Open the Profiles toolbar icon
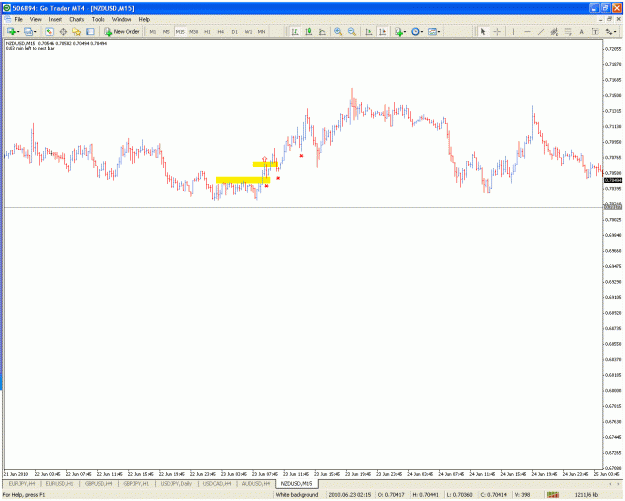The image size is (625, 501). [28, 31]
